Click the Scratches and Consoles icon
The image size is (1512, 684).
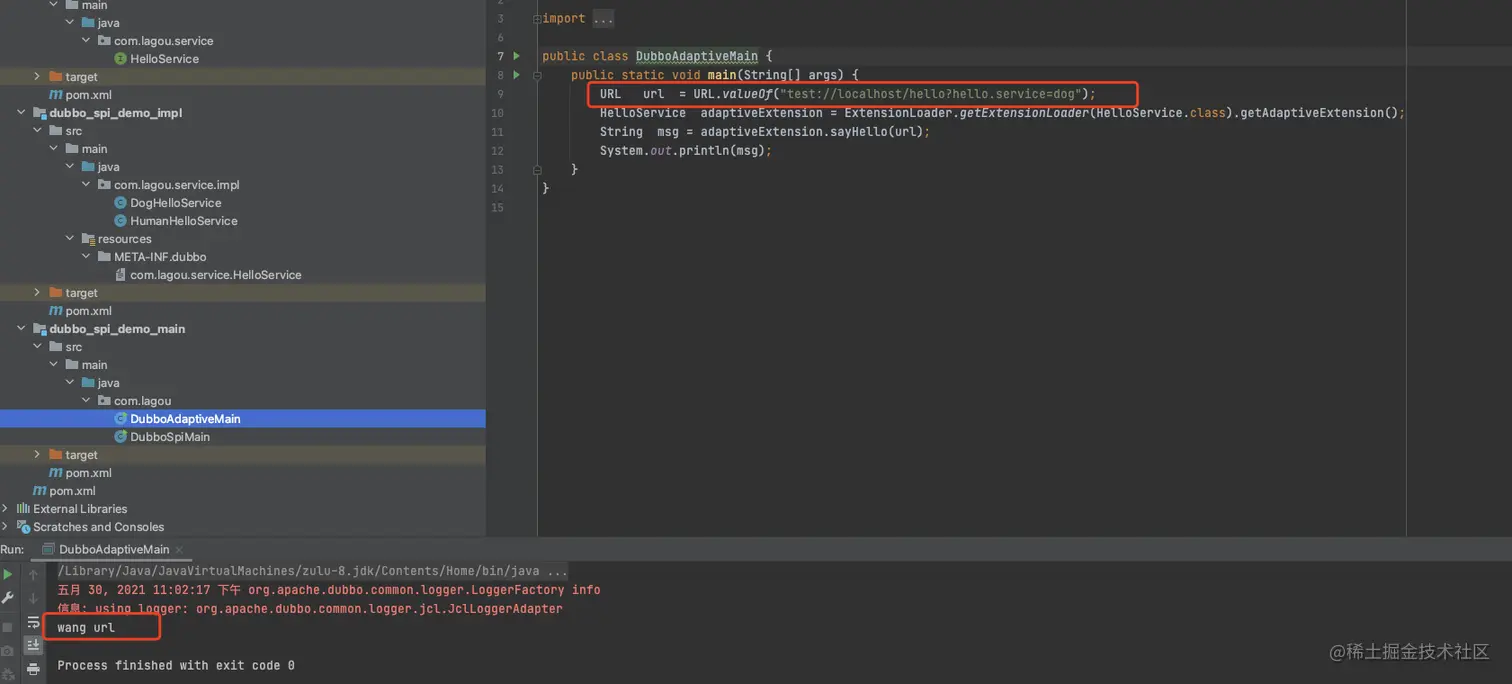click(23, 527)
